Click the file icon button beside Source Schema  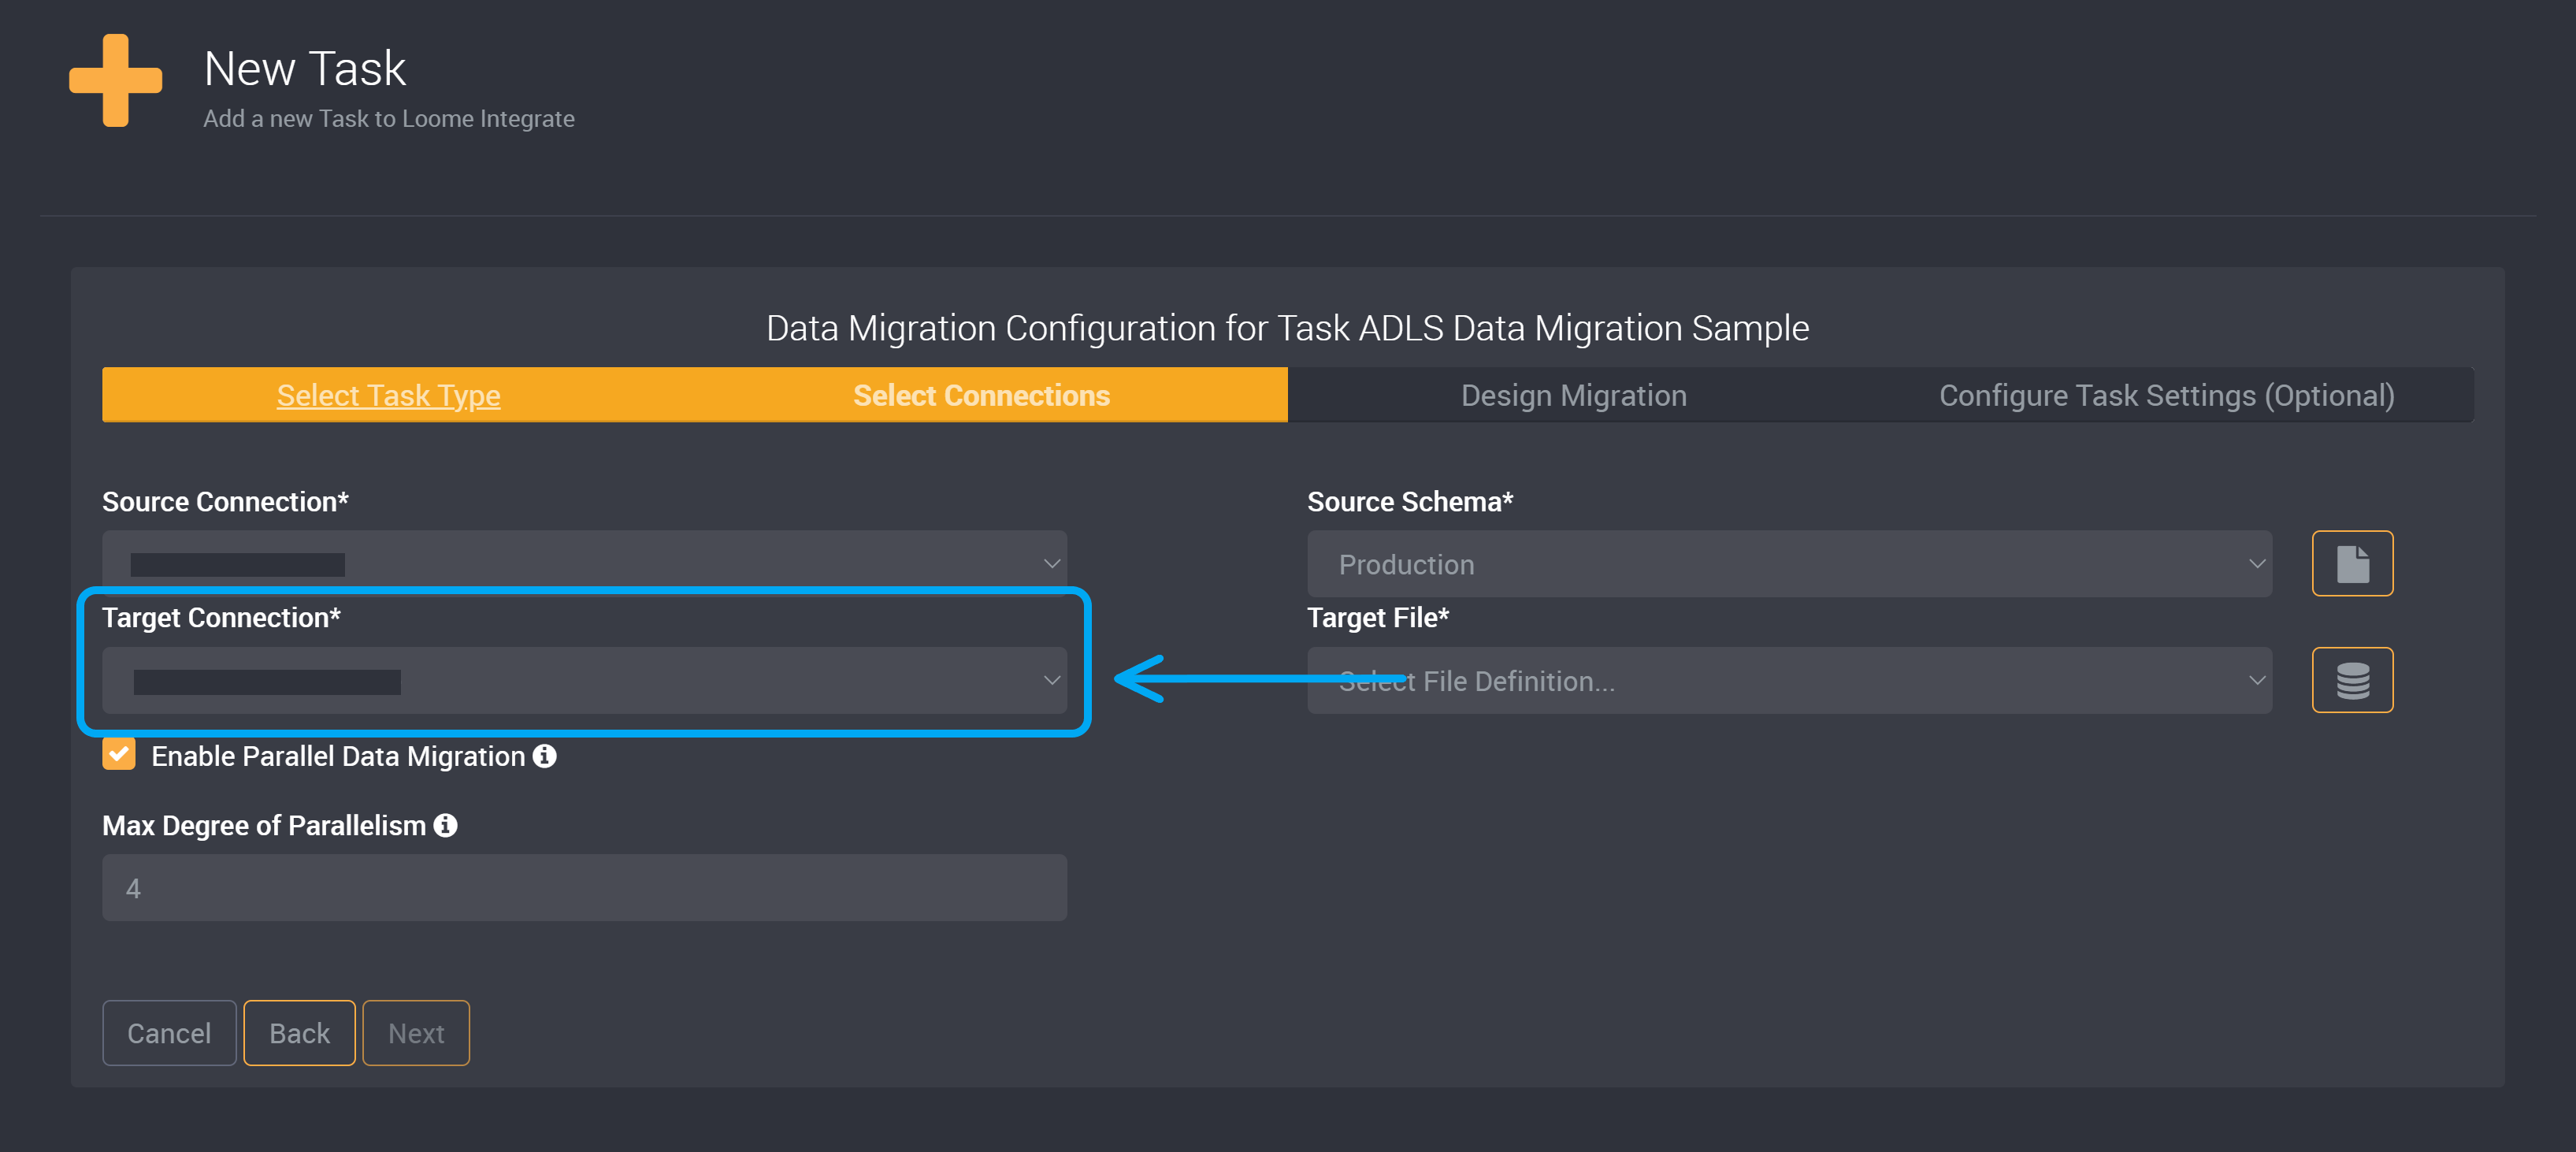pyautogui.click(x=2352, y=564)
